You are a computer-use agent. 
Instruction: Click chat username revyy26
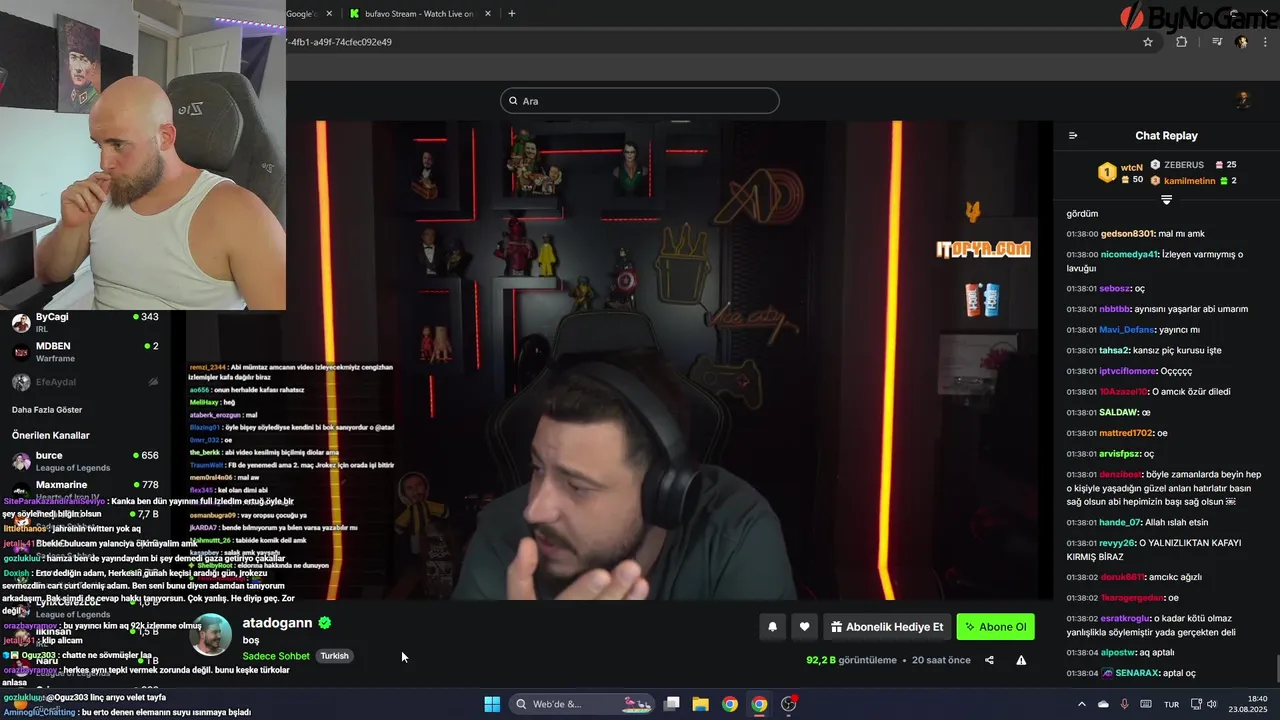[x=1118, y=543]
